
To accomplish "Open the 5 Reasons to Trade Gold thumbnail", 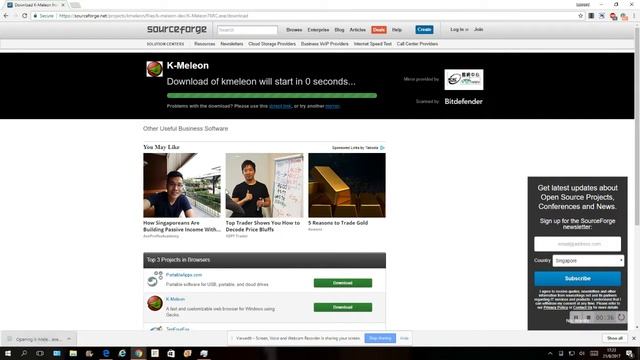I will pos(347,185).
